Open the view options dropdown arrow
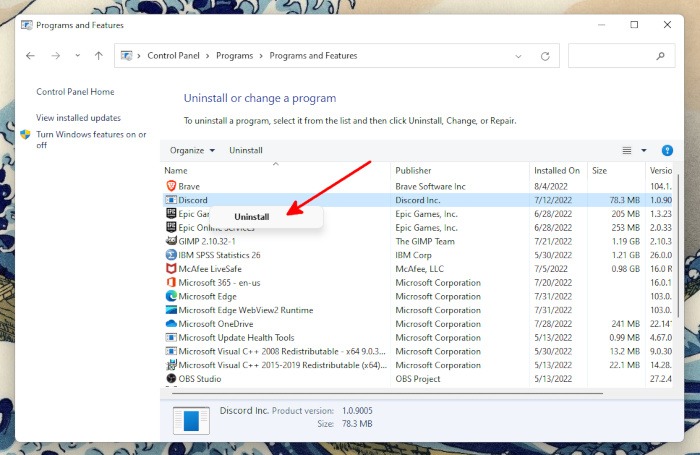 click(x=644, y=150)
